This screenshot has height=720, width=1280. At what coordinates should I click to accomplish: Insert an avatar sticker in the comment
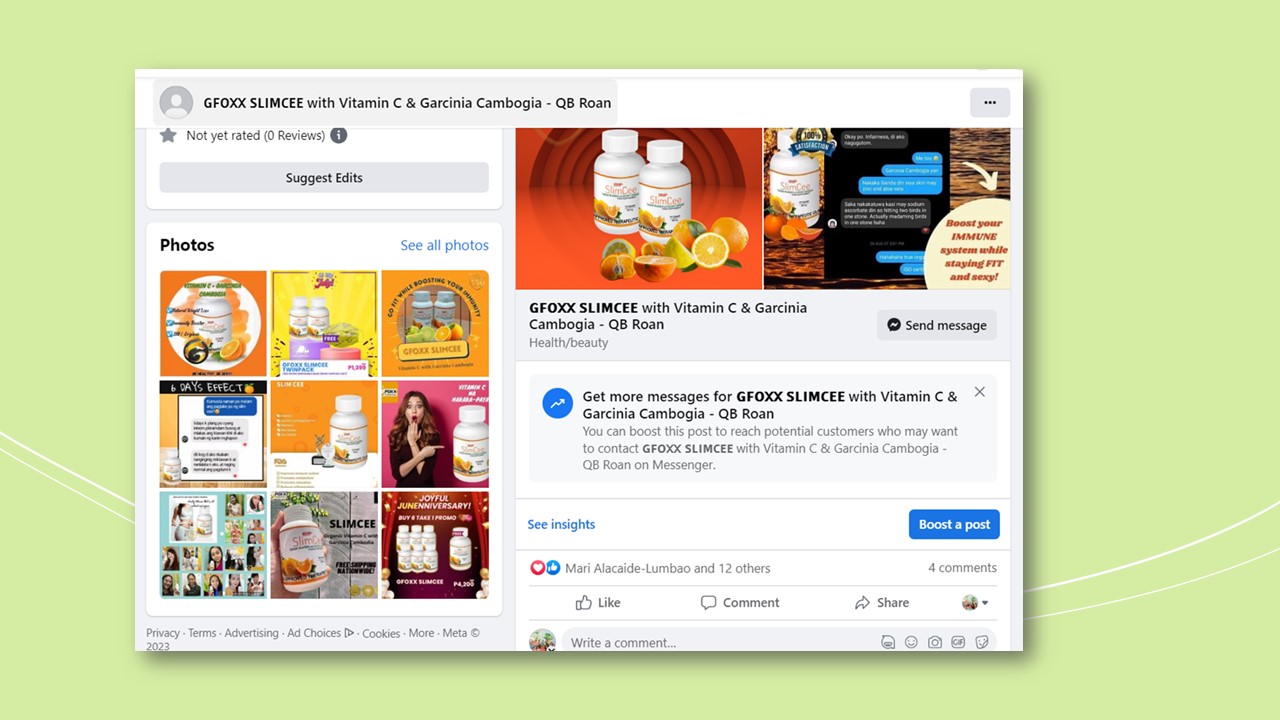pyautogui.click(x=888, y=643)
